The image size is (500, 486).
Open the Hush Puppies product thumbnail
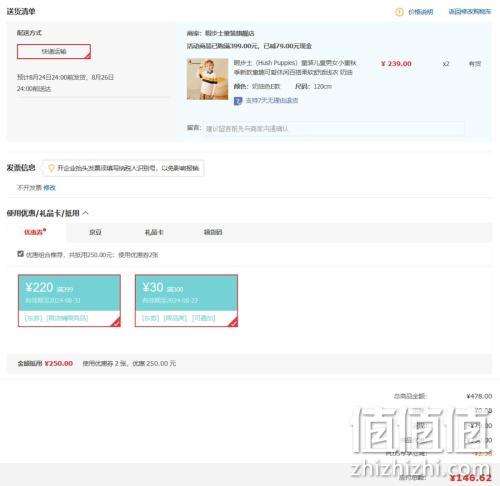207,79
